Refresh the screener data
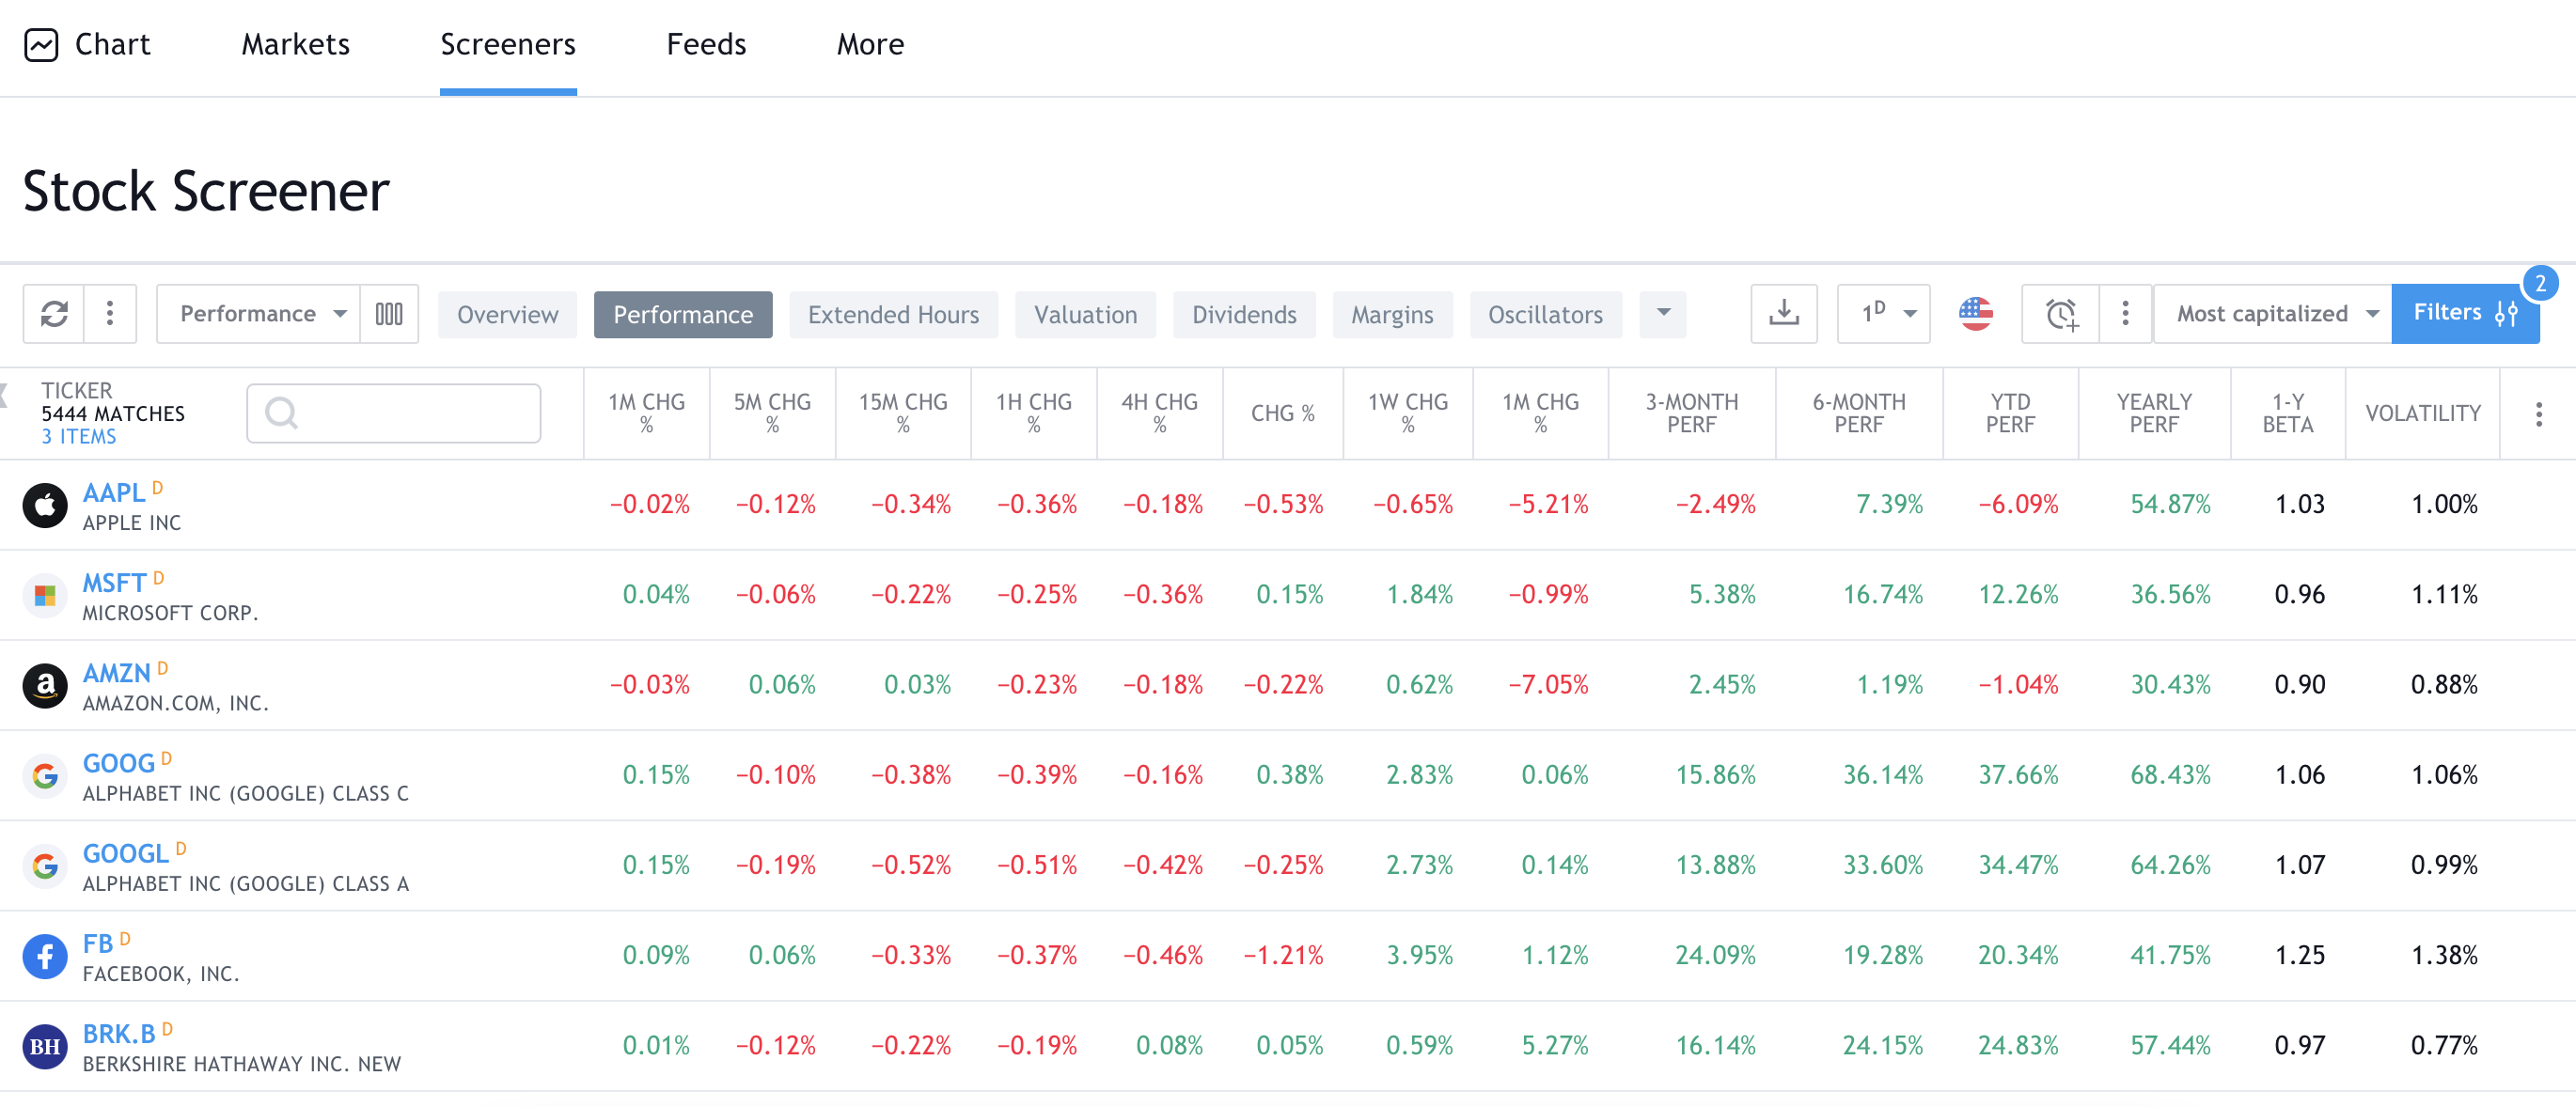The width and height of the screenshot is (2576, 1107). (54, 314)
